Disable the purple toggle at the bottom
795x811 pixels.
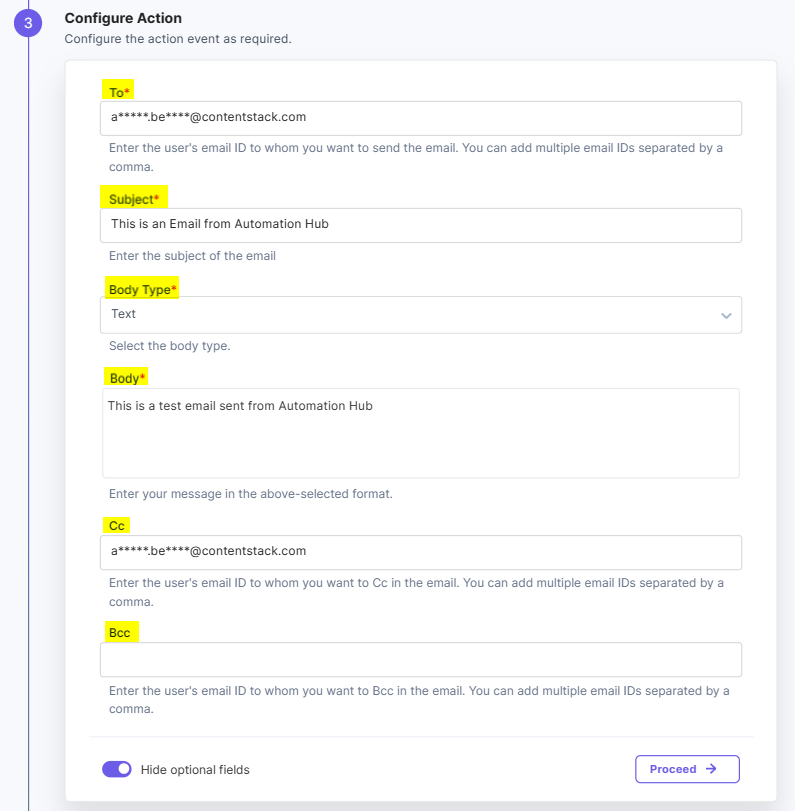117,769
